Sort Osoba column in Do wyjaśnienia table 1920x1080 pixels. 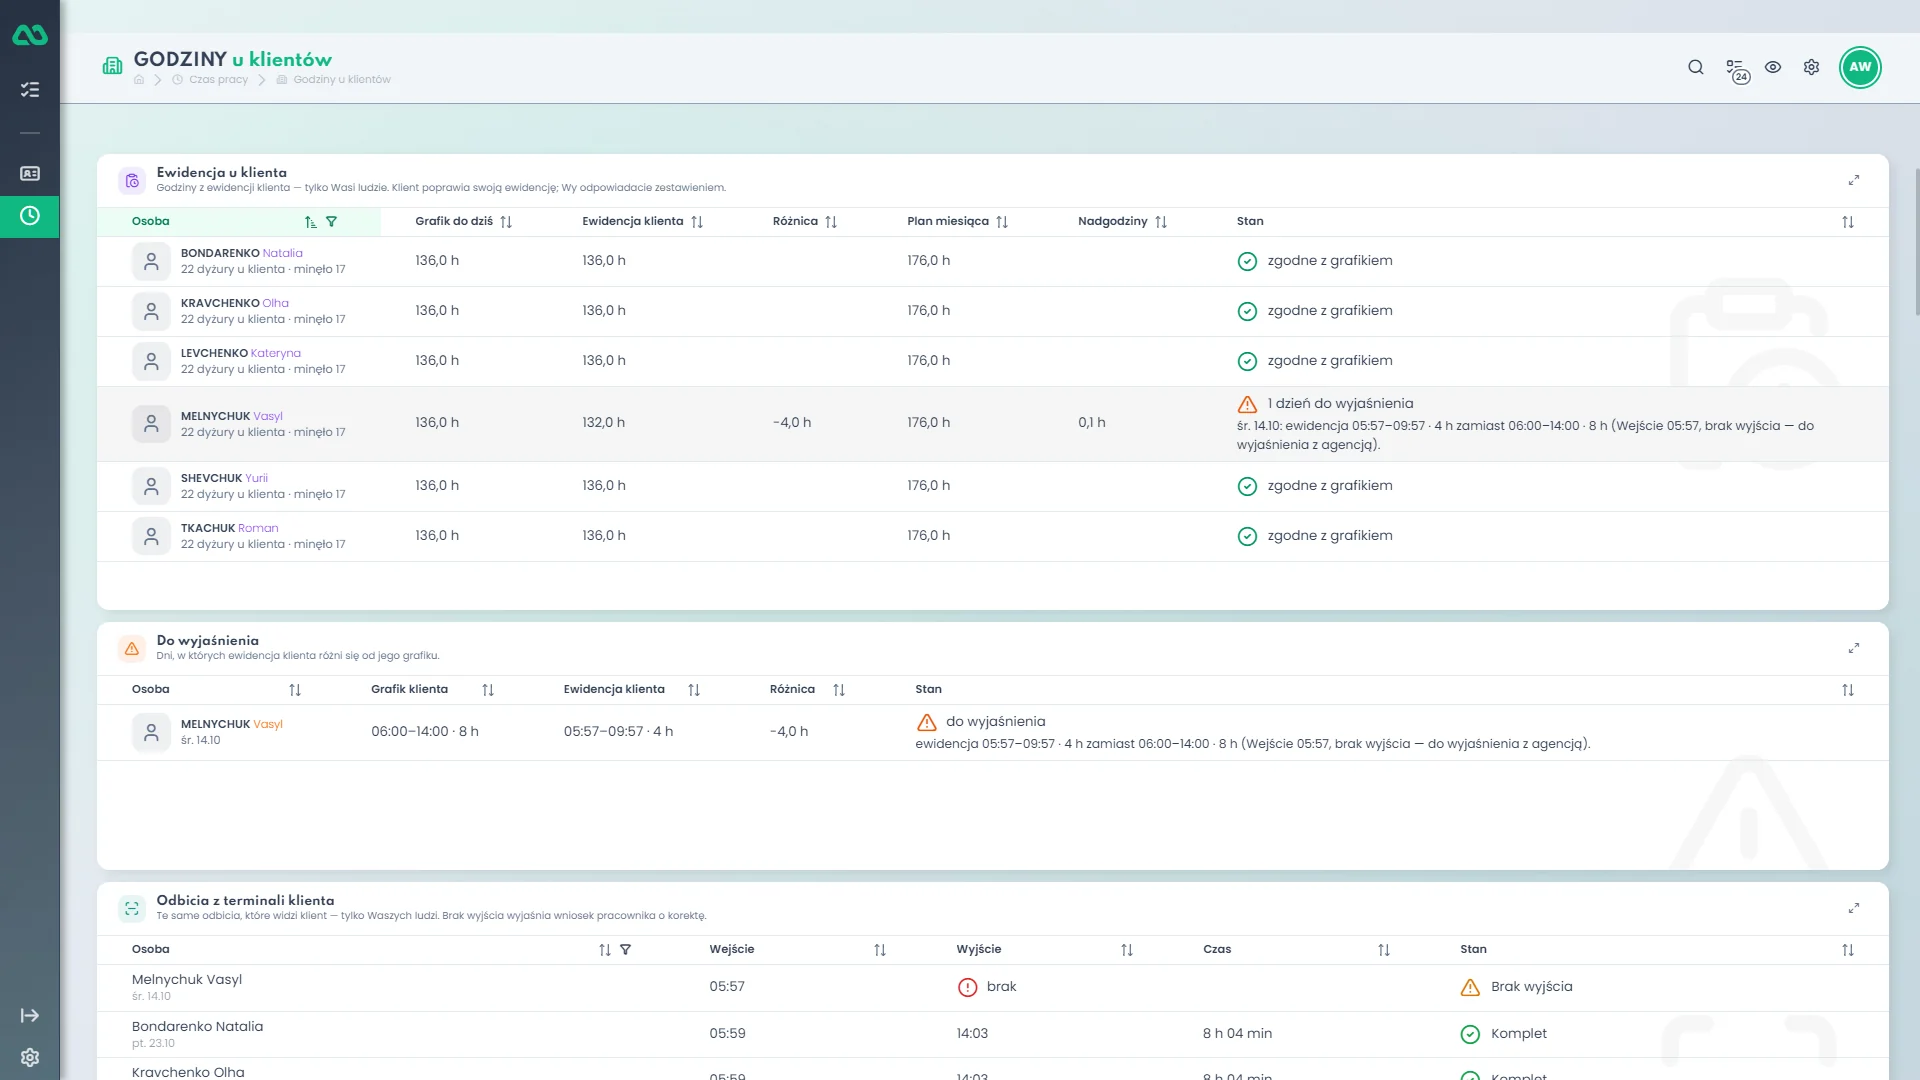click(x=295, y=690)
